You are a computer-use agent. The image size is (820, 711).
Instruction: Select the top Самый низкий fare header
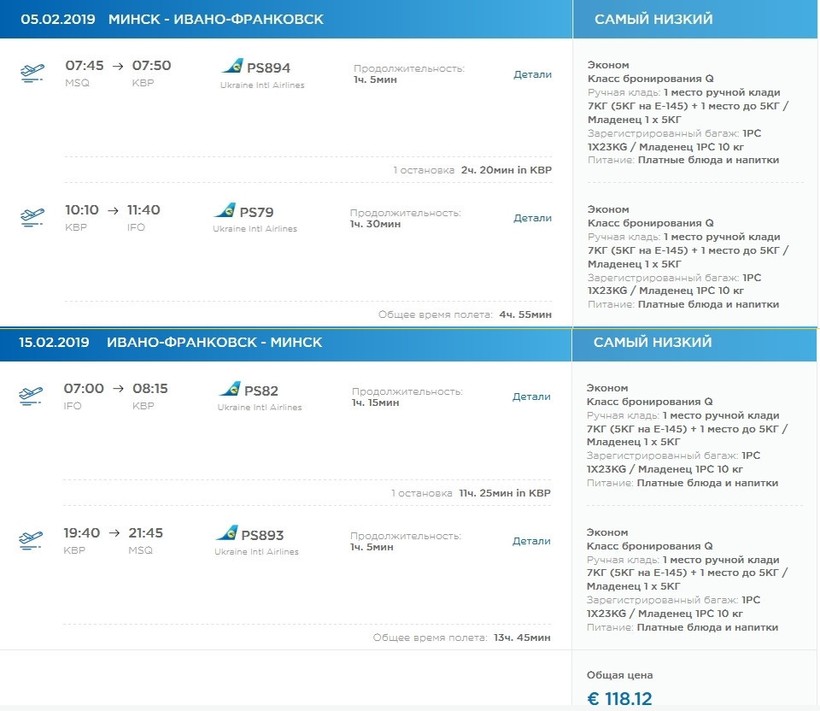click(653, 19)
